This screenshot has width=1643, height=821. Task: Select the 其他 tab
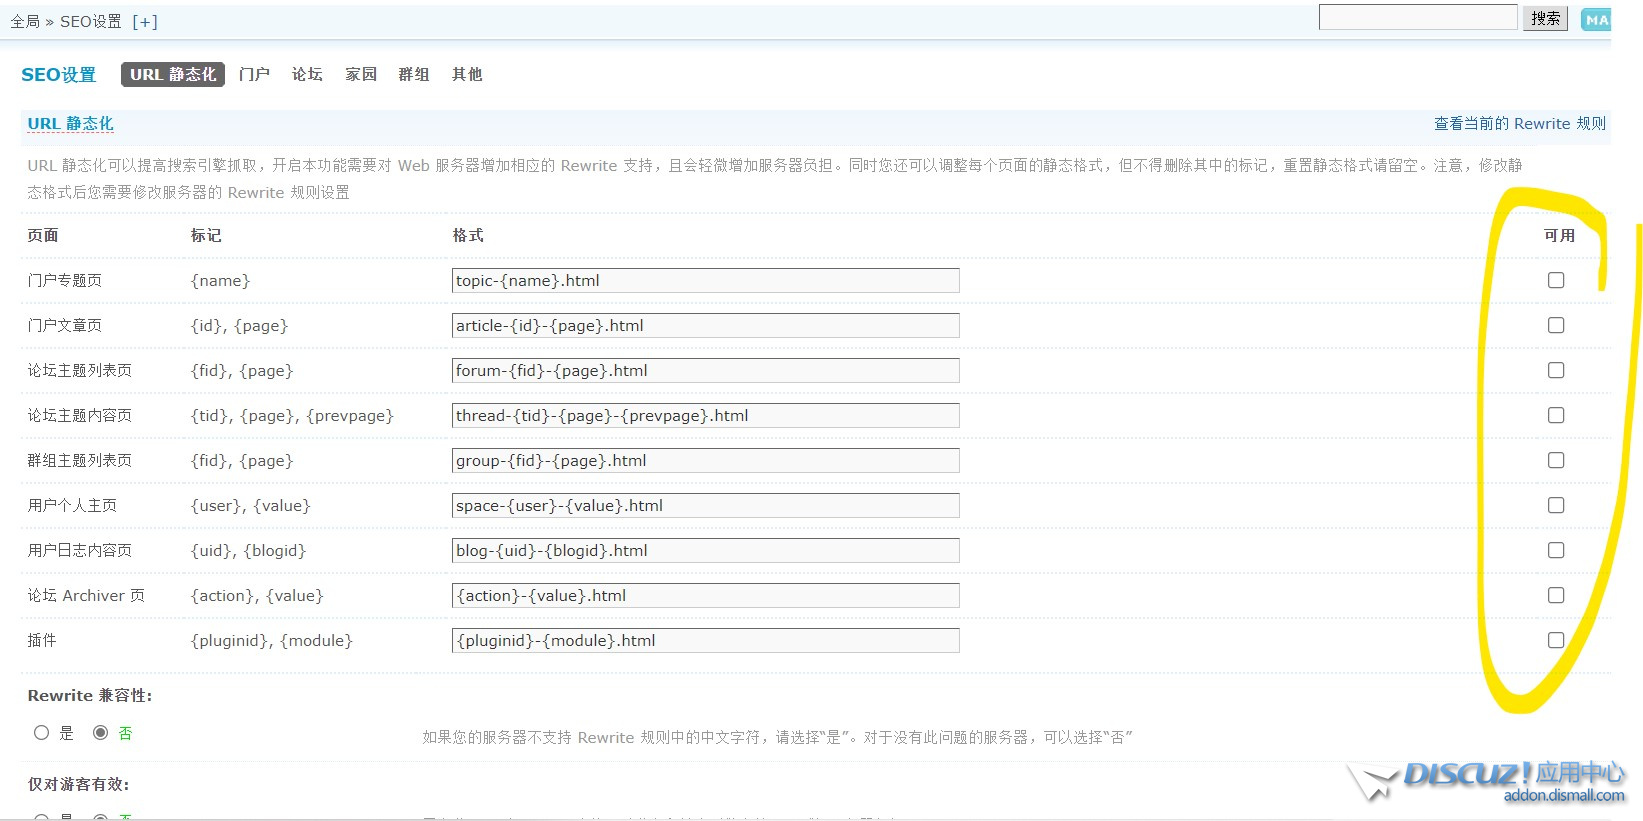click(467, 75)
